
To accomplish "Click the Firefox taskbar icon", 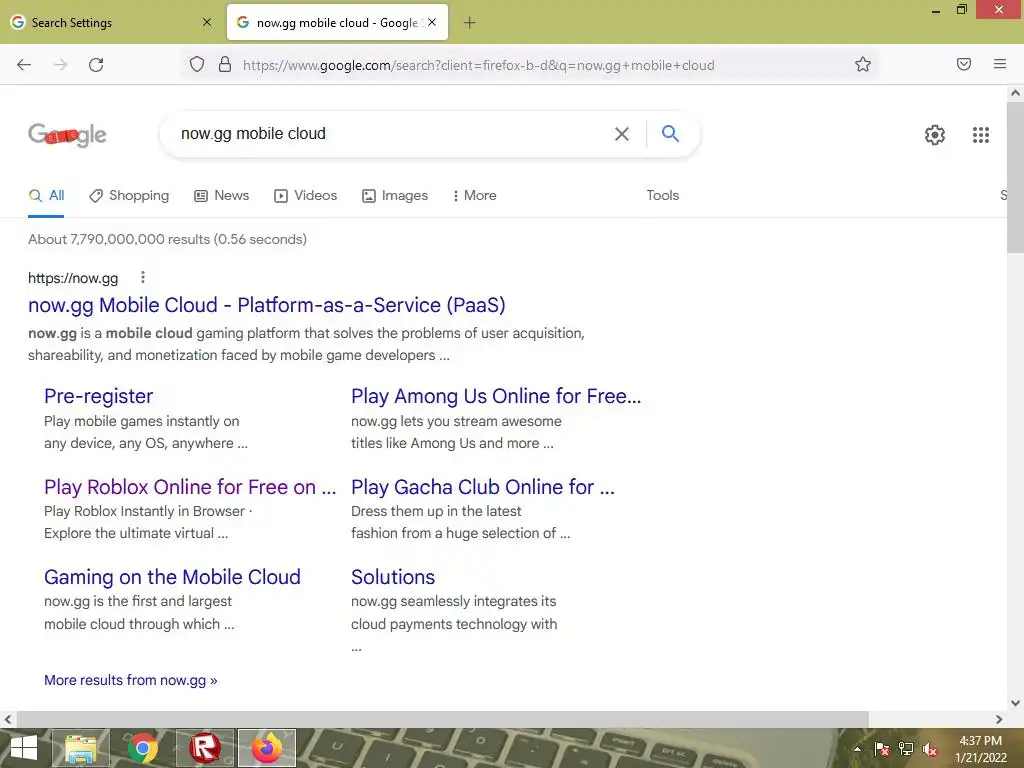I will click(x=266, y=748).
